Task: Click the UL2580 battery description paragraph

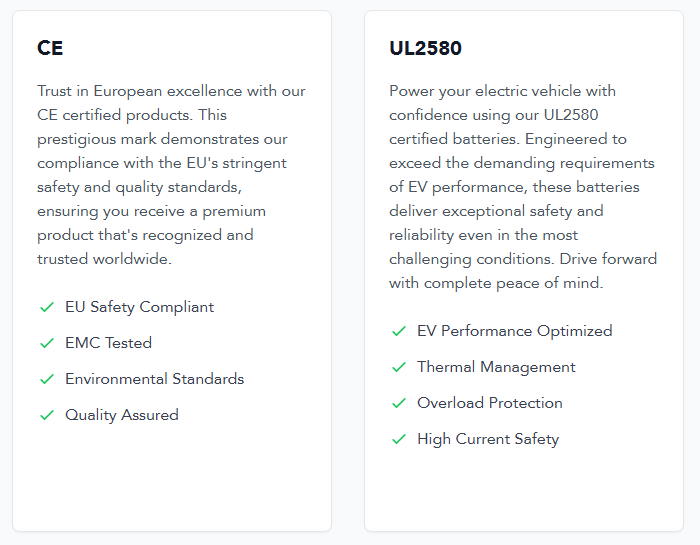Action: [523, 187]
